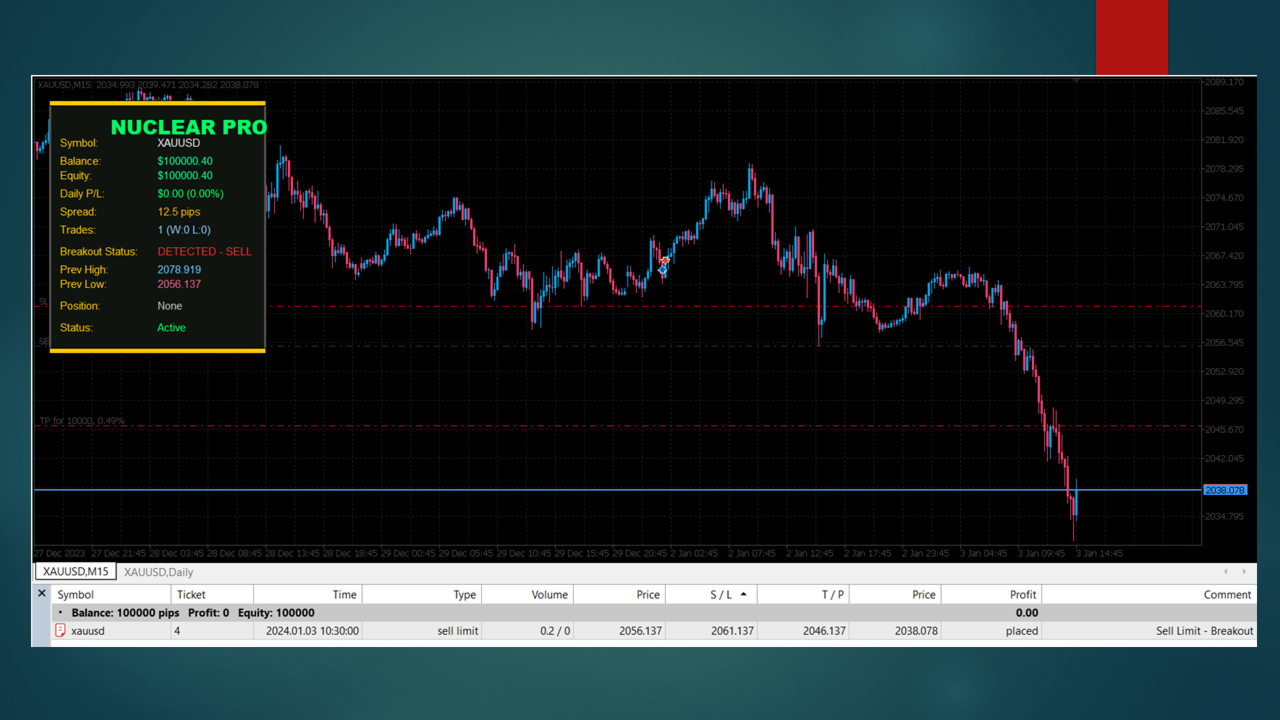Click the green 'Active' status value
Image resolution: width=1280 pixels, height=720 pixels.
[x=171, y=328]
